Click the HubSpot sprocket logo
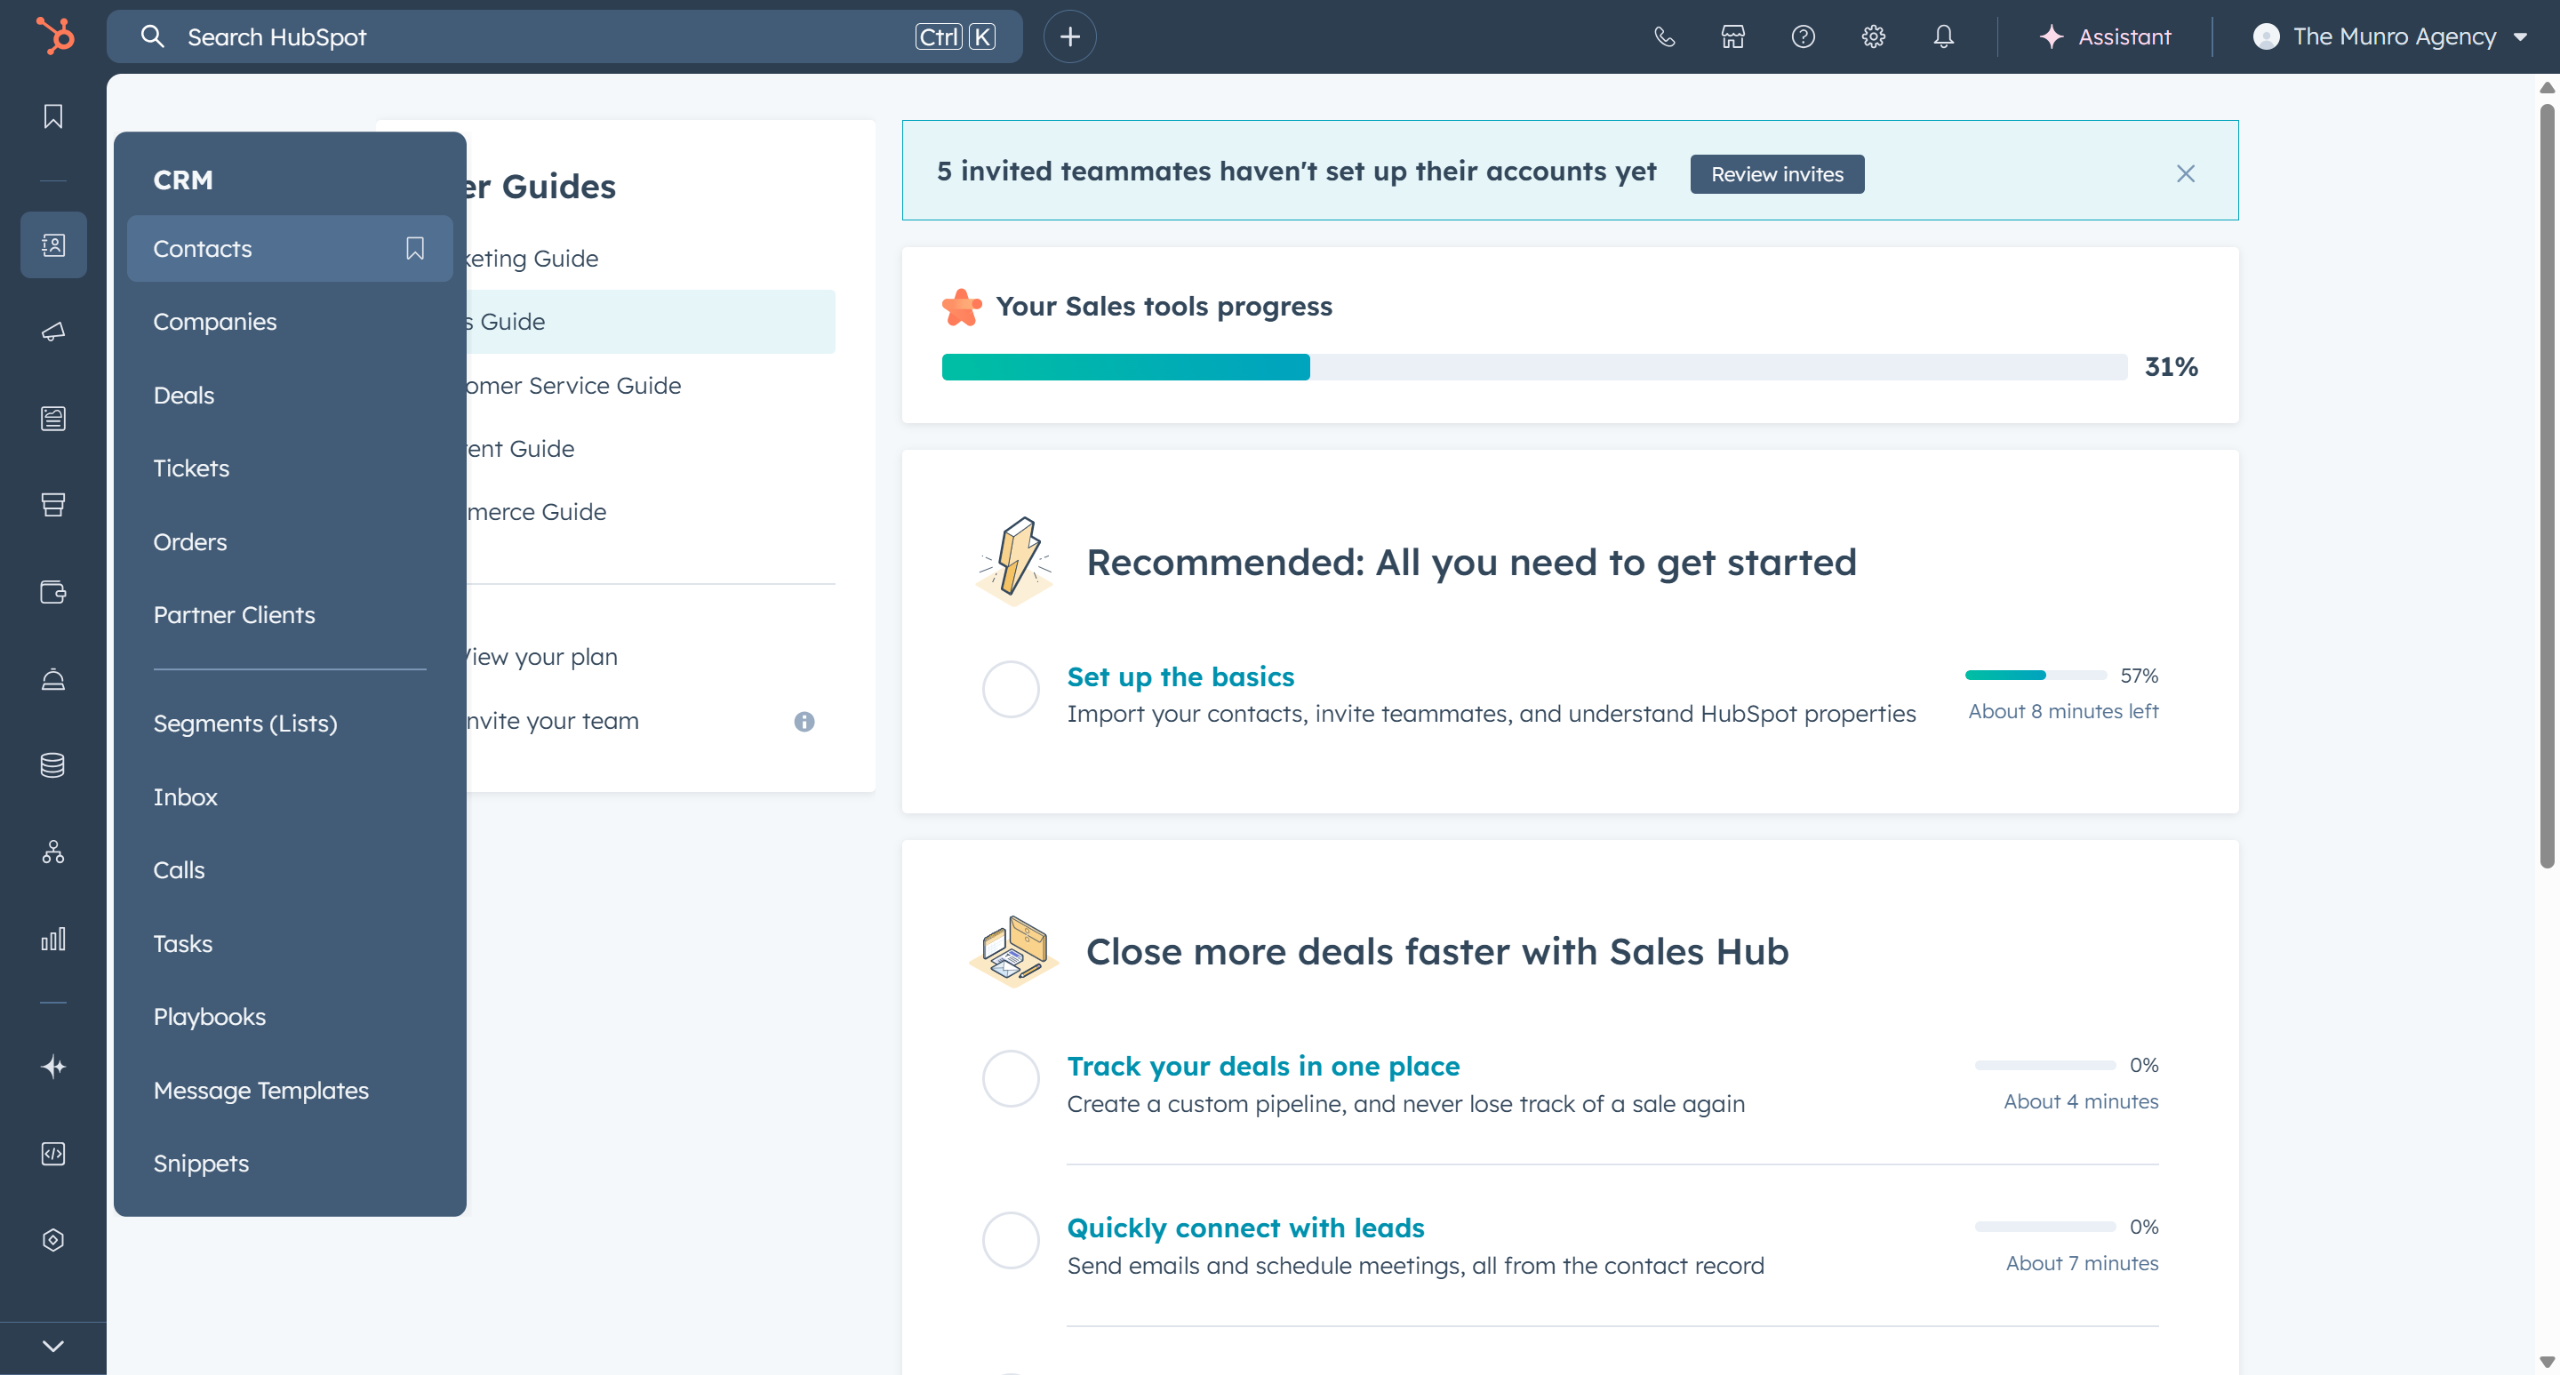Screen dimensions: 2560x1375 click(x=55, y=36)
